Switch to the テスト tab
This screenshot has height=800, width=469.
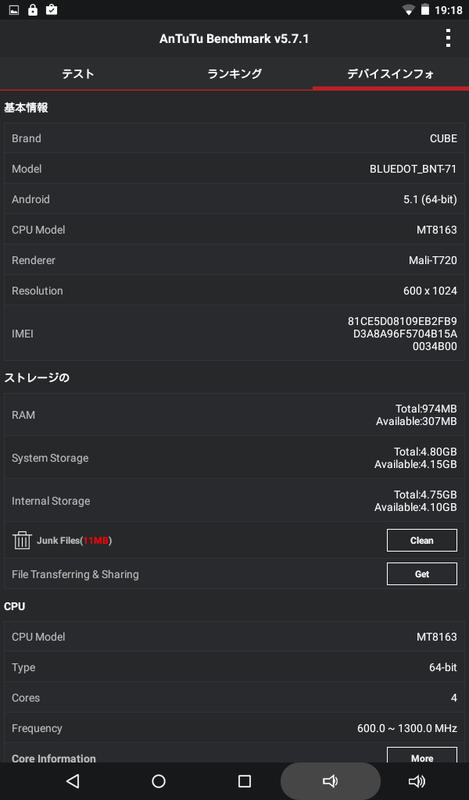click(x=78, y=74)
